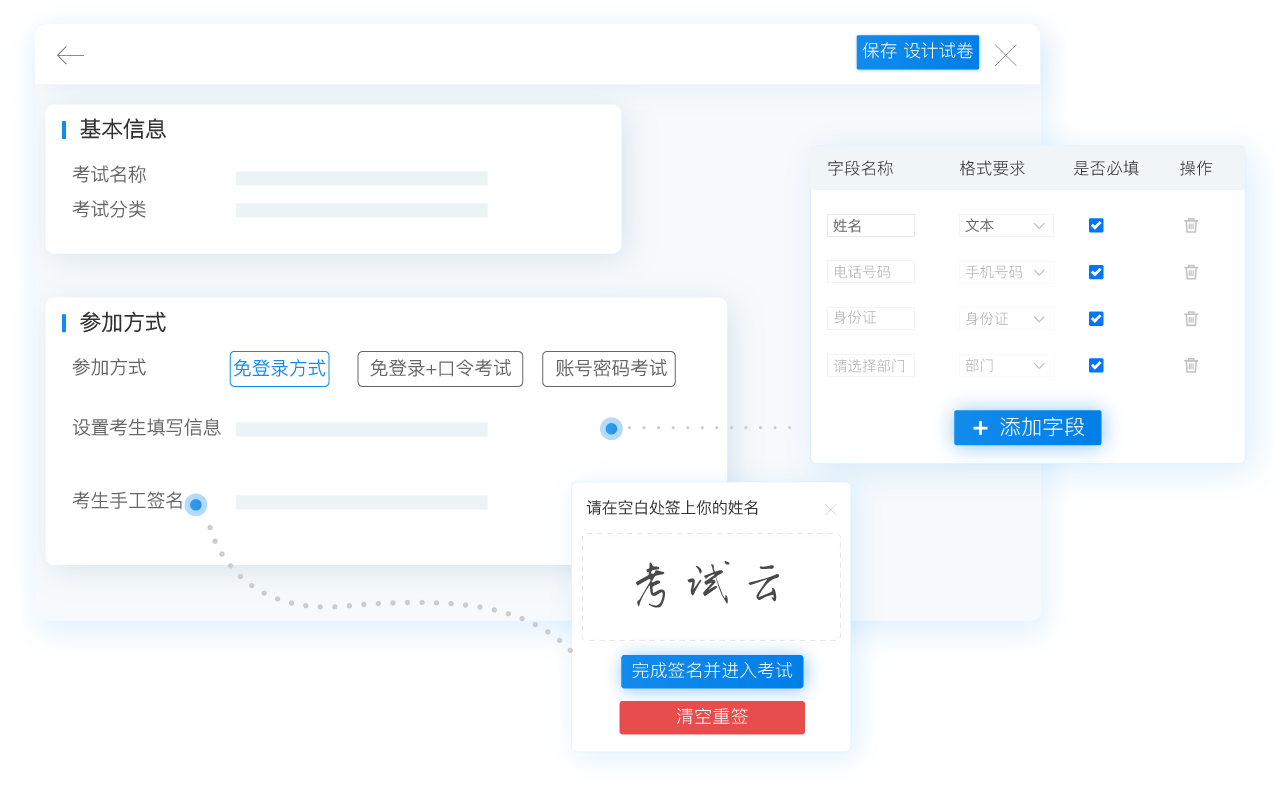This screenshot has height=790, width=1280.
Task: Open the 部门 format dropdown
Action: (x=1006, y=366)
